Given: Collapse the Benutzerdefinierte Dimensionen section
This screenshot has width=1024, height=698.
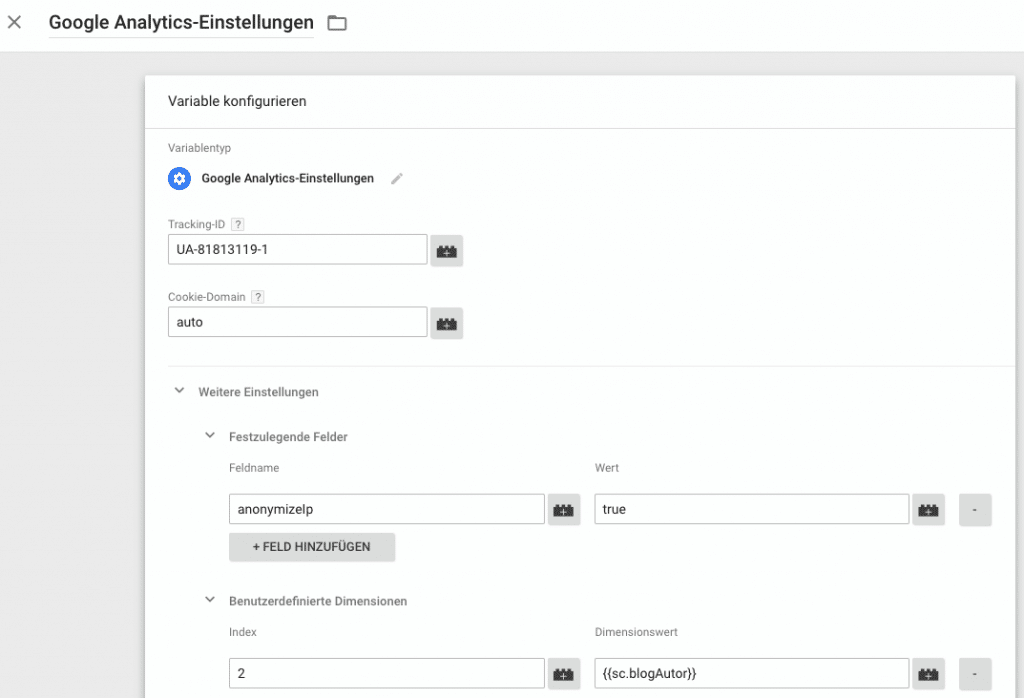Looking at the screenshot, I should pyautogui.click(x=210, y=599).
